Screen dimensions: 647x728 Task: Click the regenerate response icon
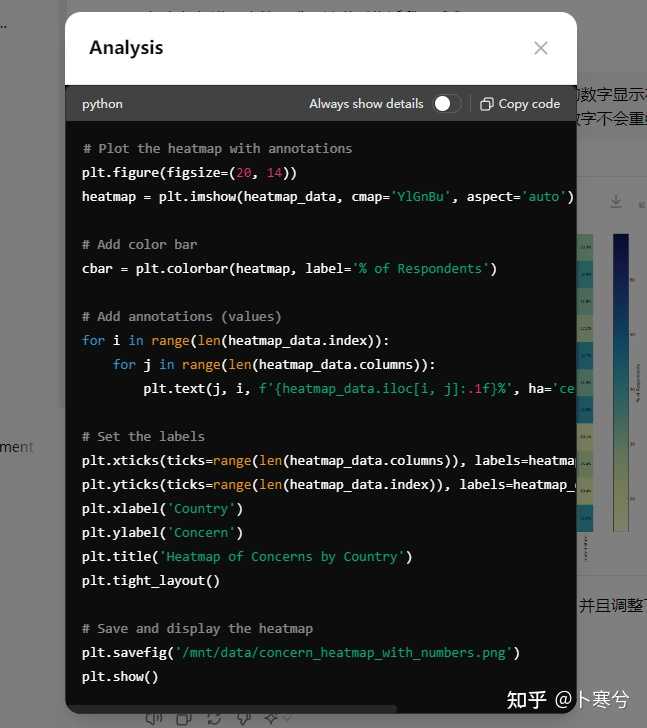(x=213, y=717)
